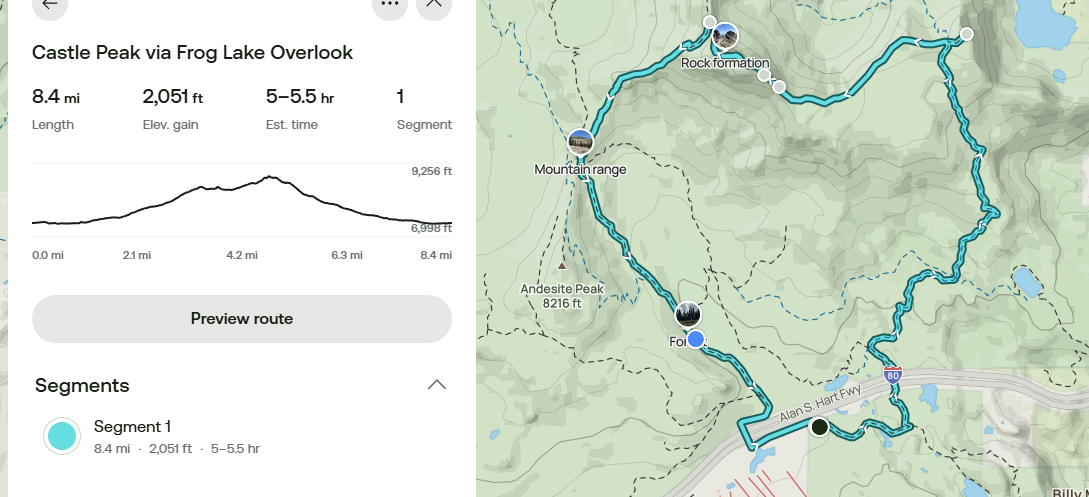Click the gray waypoint at route's northeast corner
This screenshot has height=497, width=1089.
[x=966, y=35]
